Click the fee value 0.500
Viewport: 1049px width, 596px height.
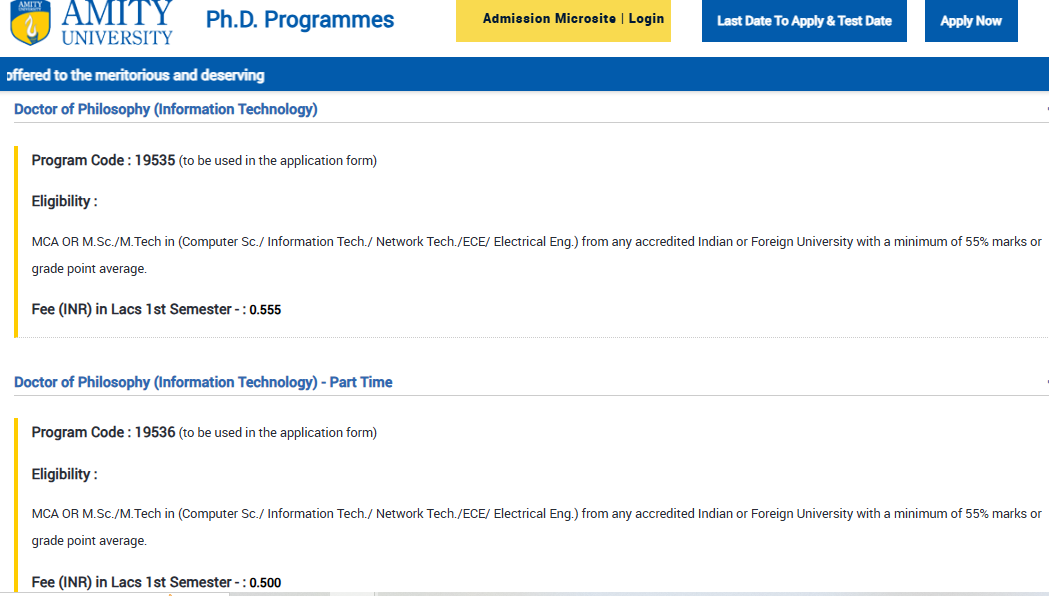point(265,582)
